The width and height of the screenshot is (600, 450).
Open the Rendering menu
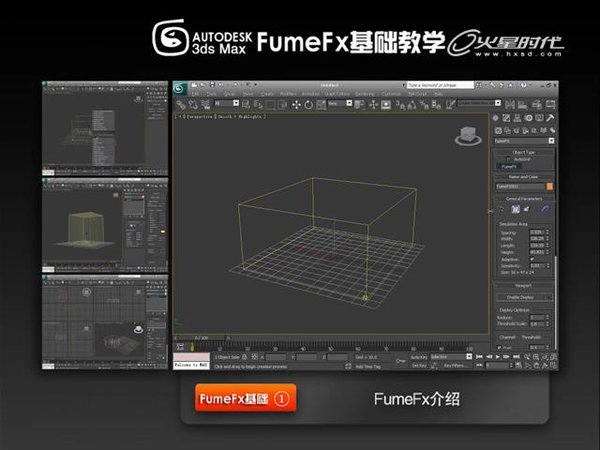coord(364,94)
